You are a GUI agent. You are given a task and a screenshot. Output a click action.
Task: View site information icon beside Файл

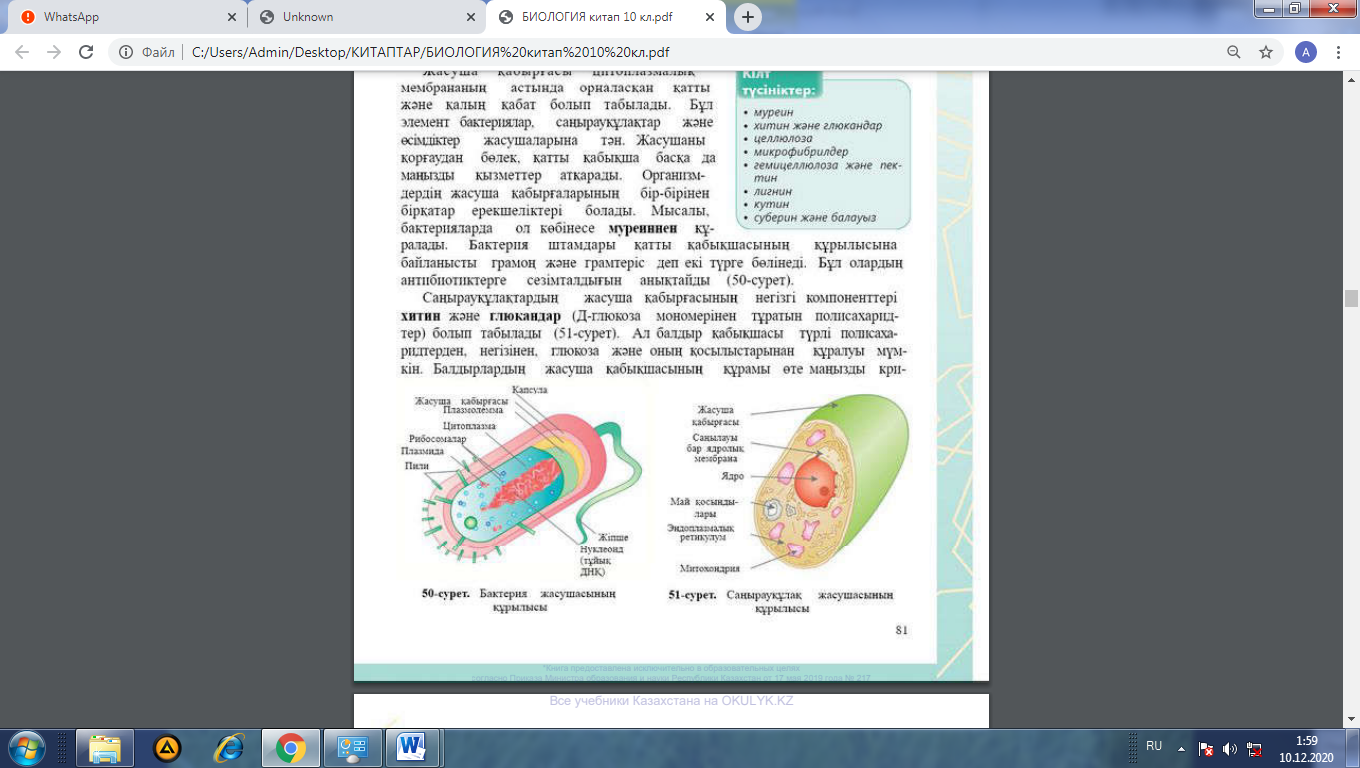point(126,52)
